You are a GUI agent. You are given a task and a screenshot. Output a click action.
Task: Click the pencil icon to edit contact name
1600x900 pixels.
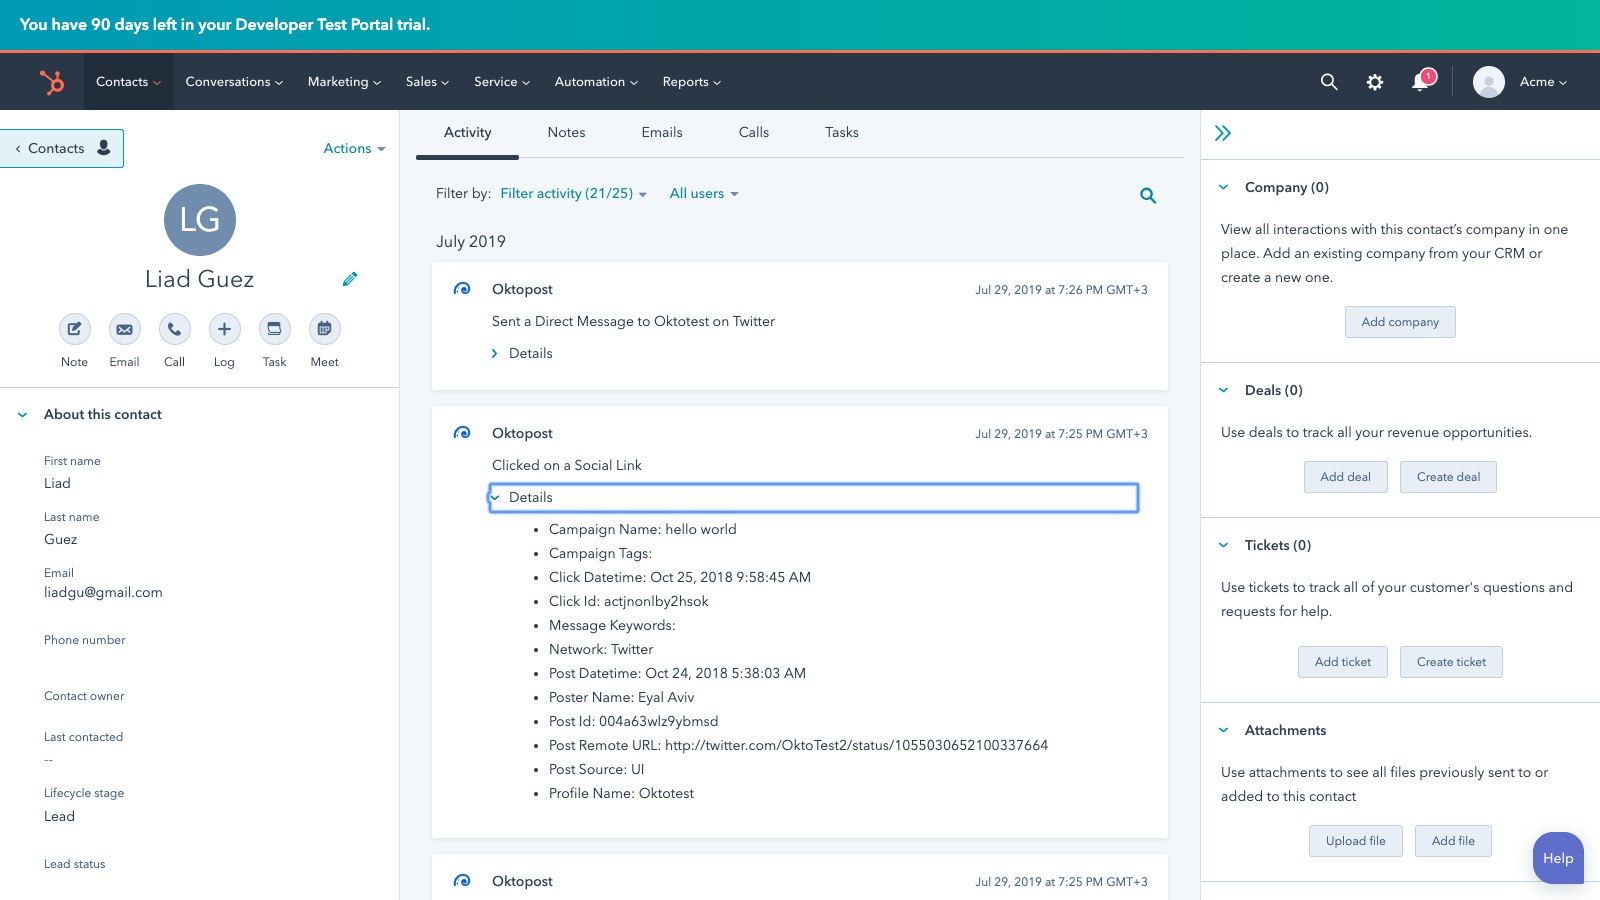pos(350,280)
